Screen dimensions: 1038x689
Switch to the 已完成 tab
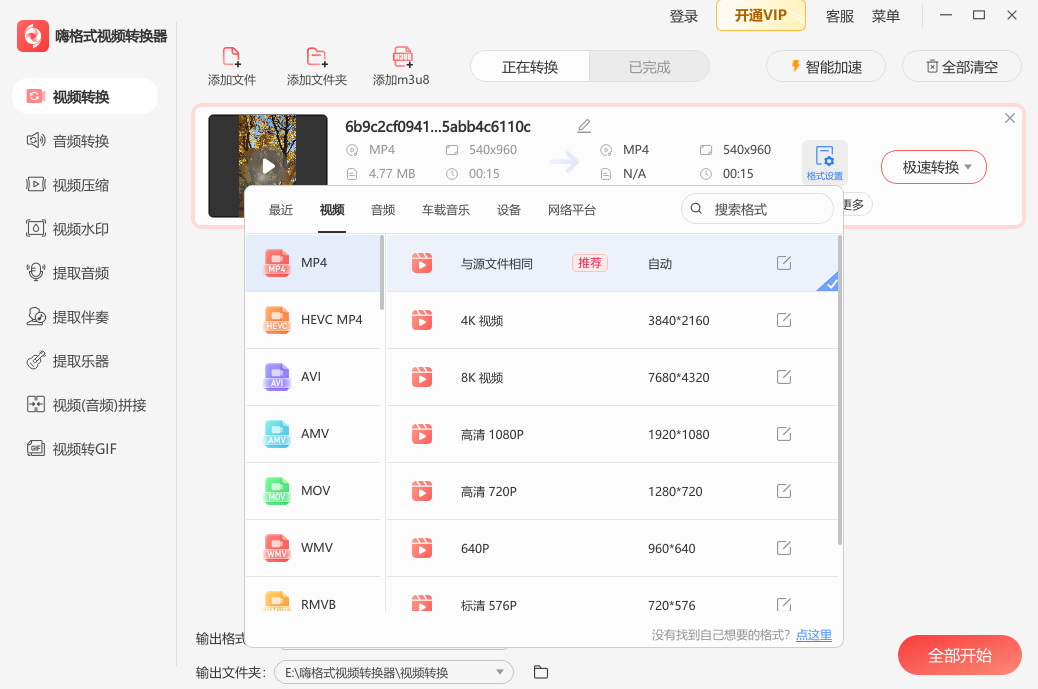[x=649, y=66]
